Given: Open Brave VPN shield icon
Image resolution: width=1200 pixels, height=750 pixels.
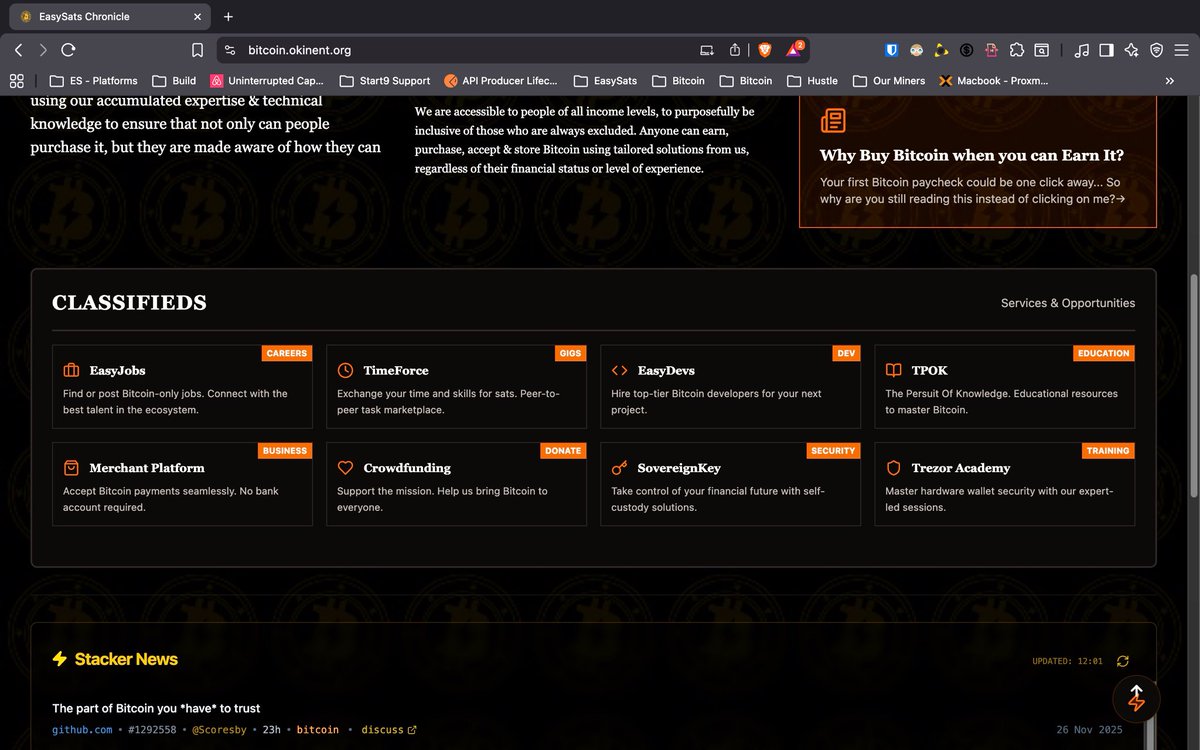Looking at the screenshot, I should 1157,50.
